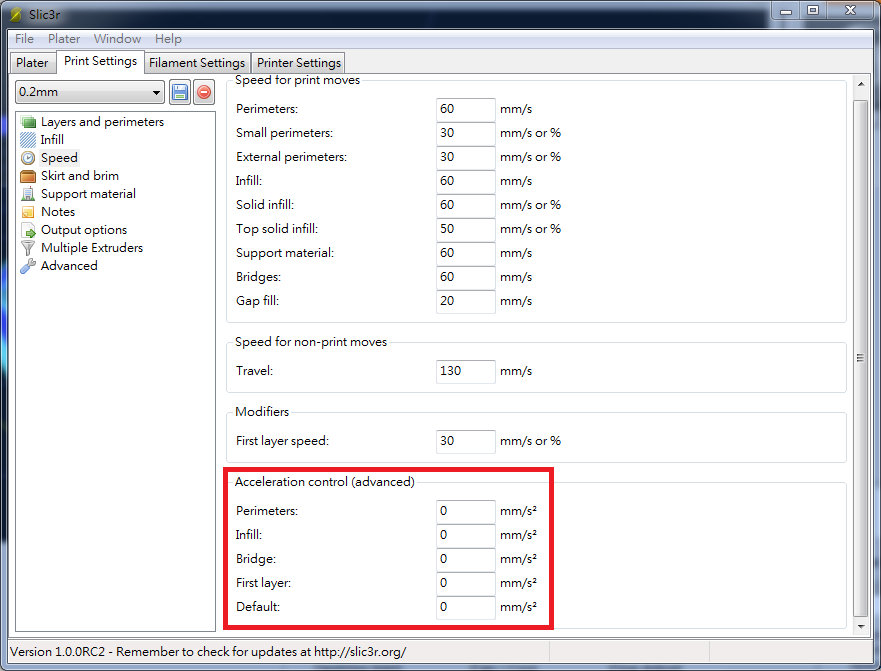The image size is (881, 671).
Task: Click the Speed clock icon
Action: tap(28, 158)
